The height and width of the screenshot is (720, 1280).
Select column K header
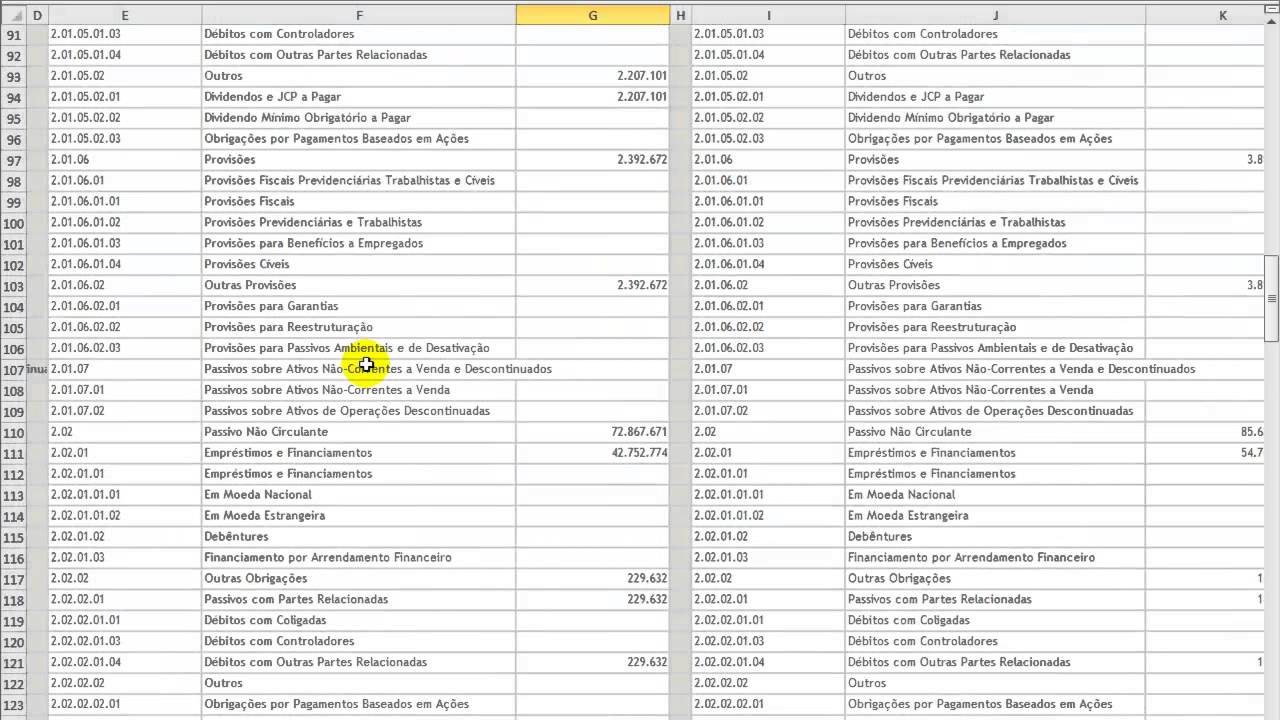tap(1222, 15)
